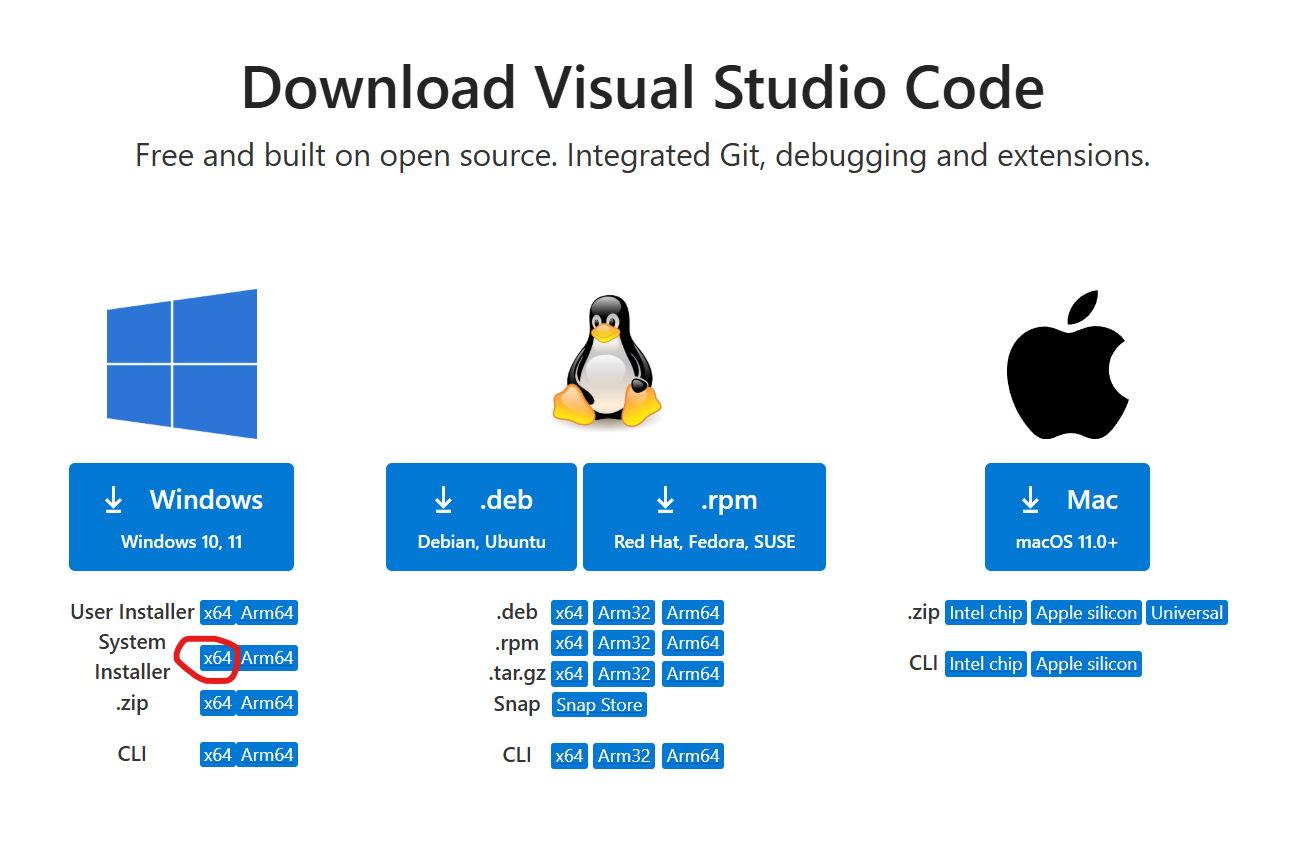The width and height of the screenshot is (1315, 844).
Task: Click the download arrow on the .rpm button
Action: click(x=666, y=500)
